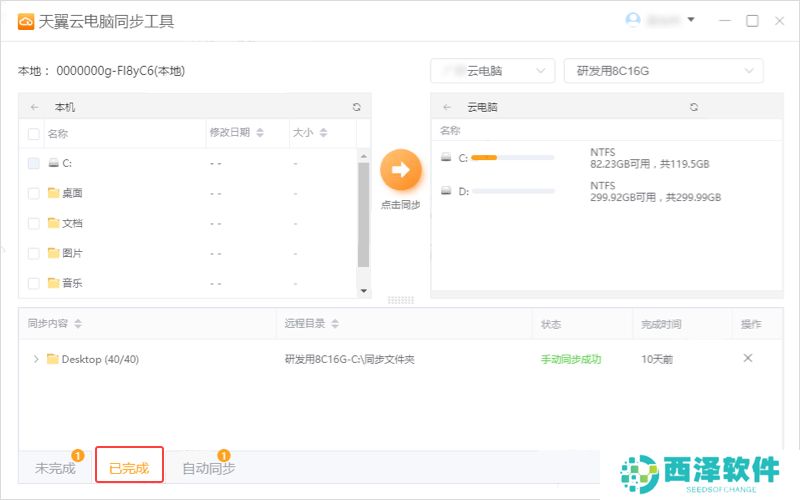This screenshot has width=800, height=500.
Task: Check the 文档 checkbox
Action: pyautogui.click(x=34, y=223)
